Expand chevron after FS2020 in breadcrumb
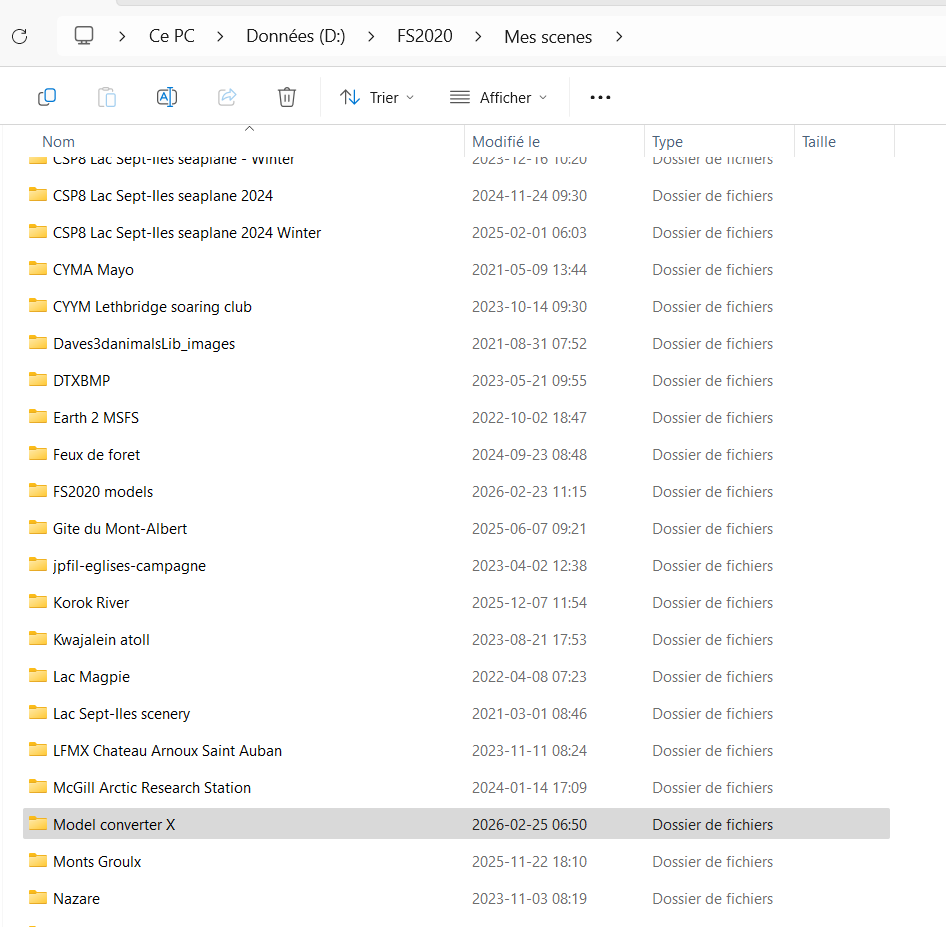The image size is (946, 927). point(478,37)
